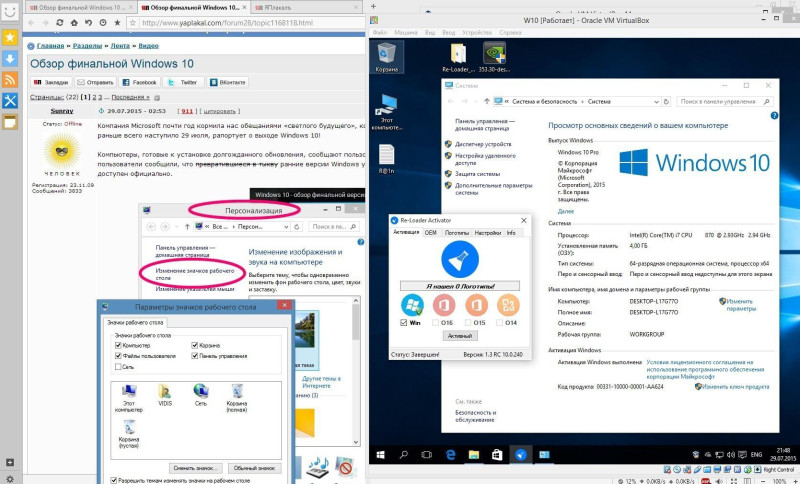Click the O14 Office icon in Re-Loader
Screen dimensions: 800x484
click(x=508, y=305)
